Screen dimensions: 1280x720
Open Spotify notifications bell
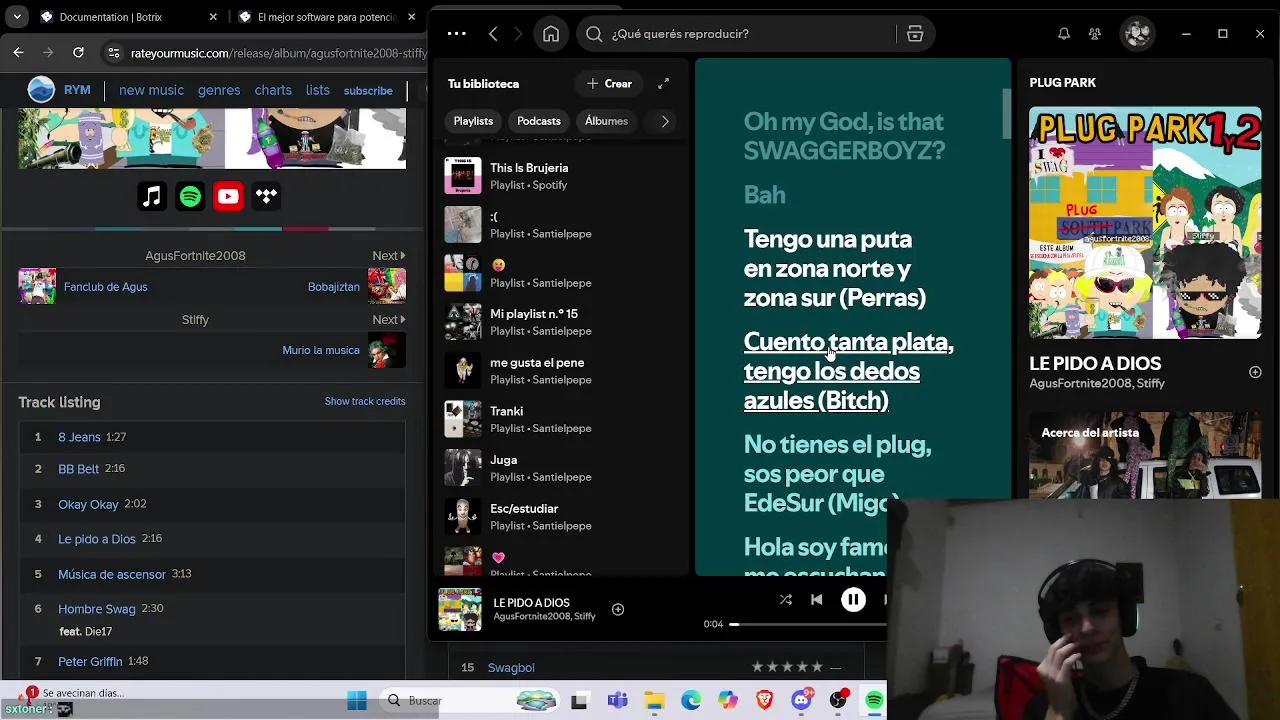click(x=1064, y=34)
